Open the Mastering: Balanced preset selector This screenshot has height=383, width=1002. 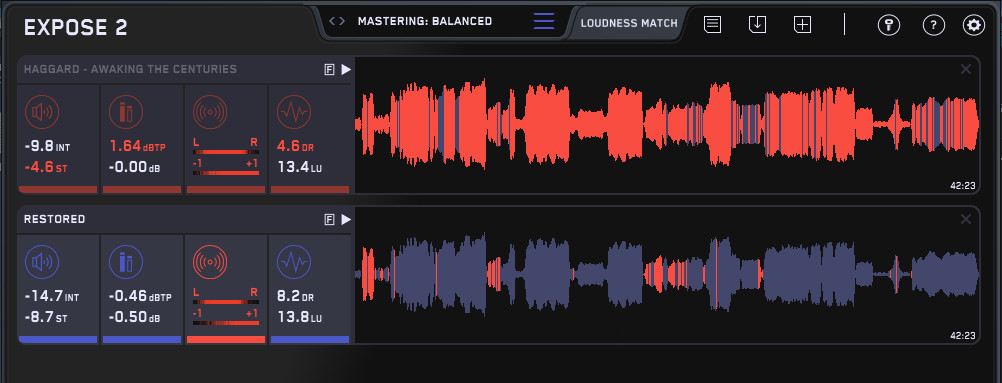pos(425,21)
